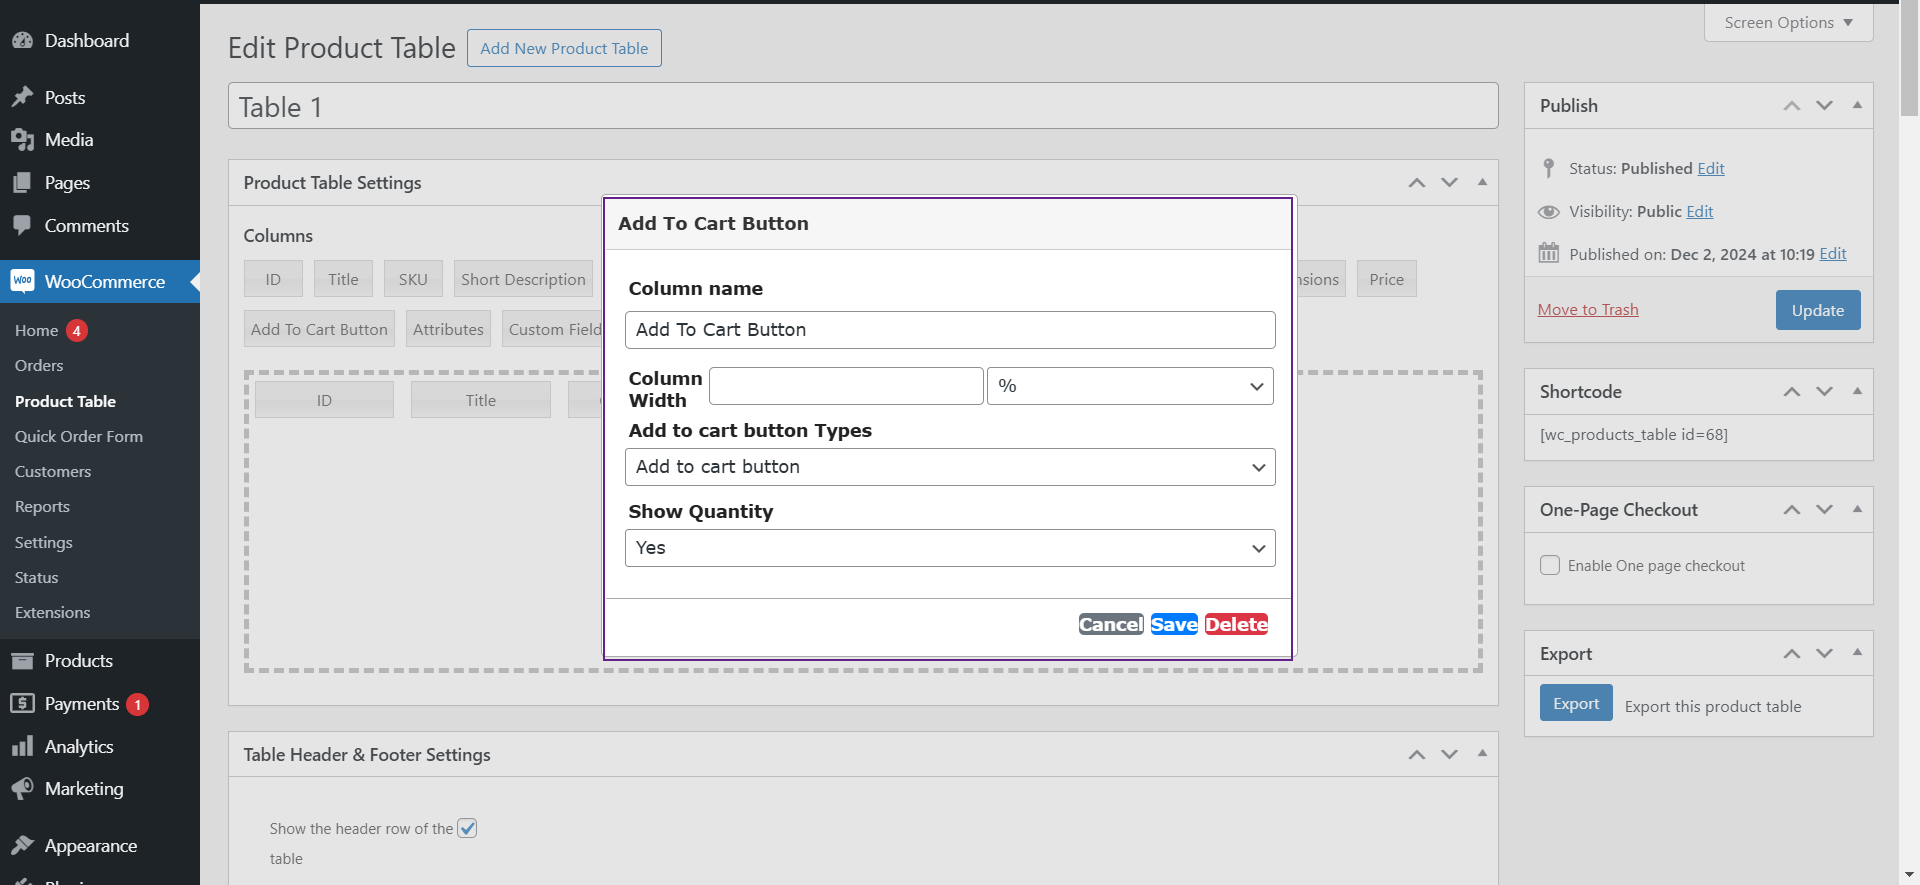This screenshot has width=1920, height=885.
Task: Click the Column name text field
Action: click(x=949, y=330)
